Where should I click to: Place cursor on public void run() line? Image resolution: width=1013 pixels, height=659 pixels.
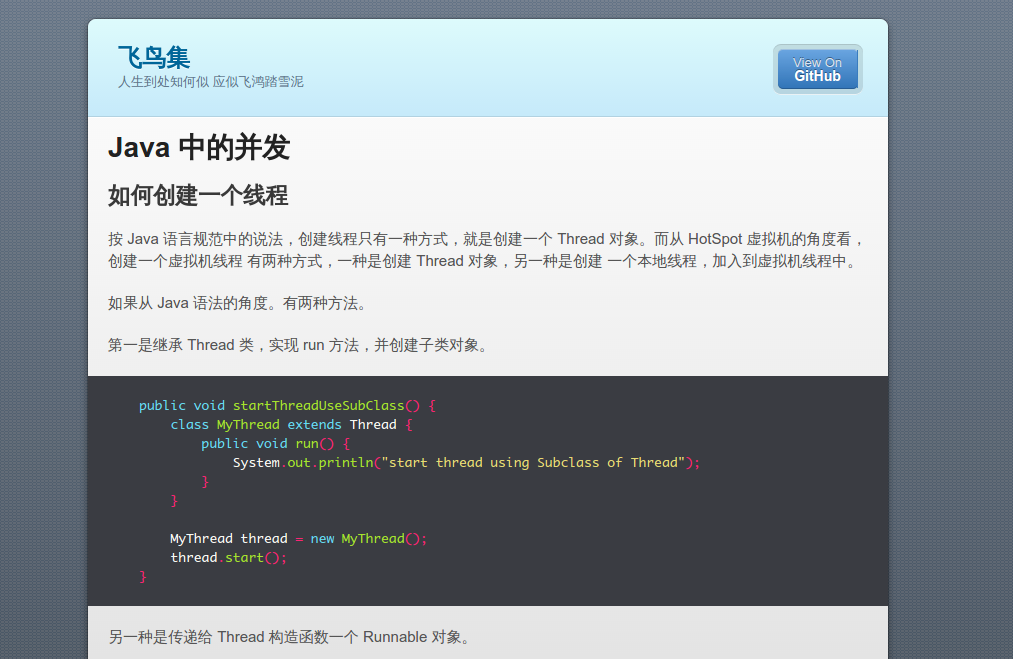click(x=275, y=444)
